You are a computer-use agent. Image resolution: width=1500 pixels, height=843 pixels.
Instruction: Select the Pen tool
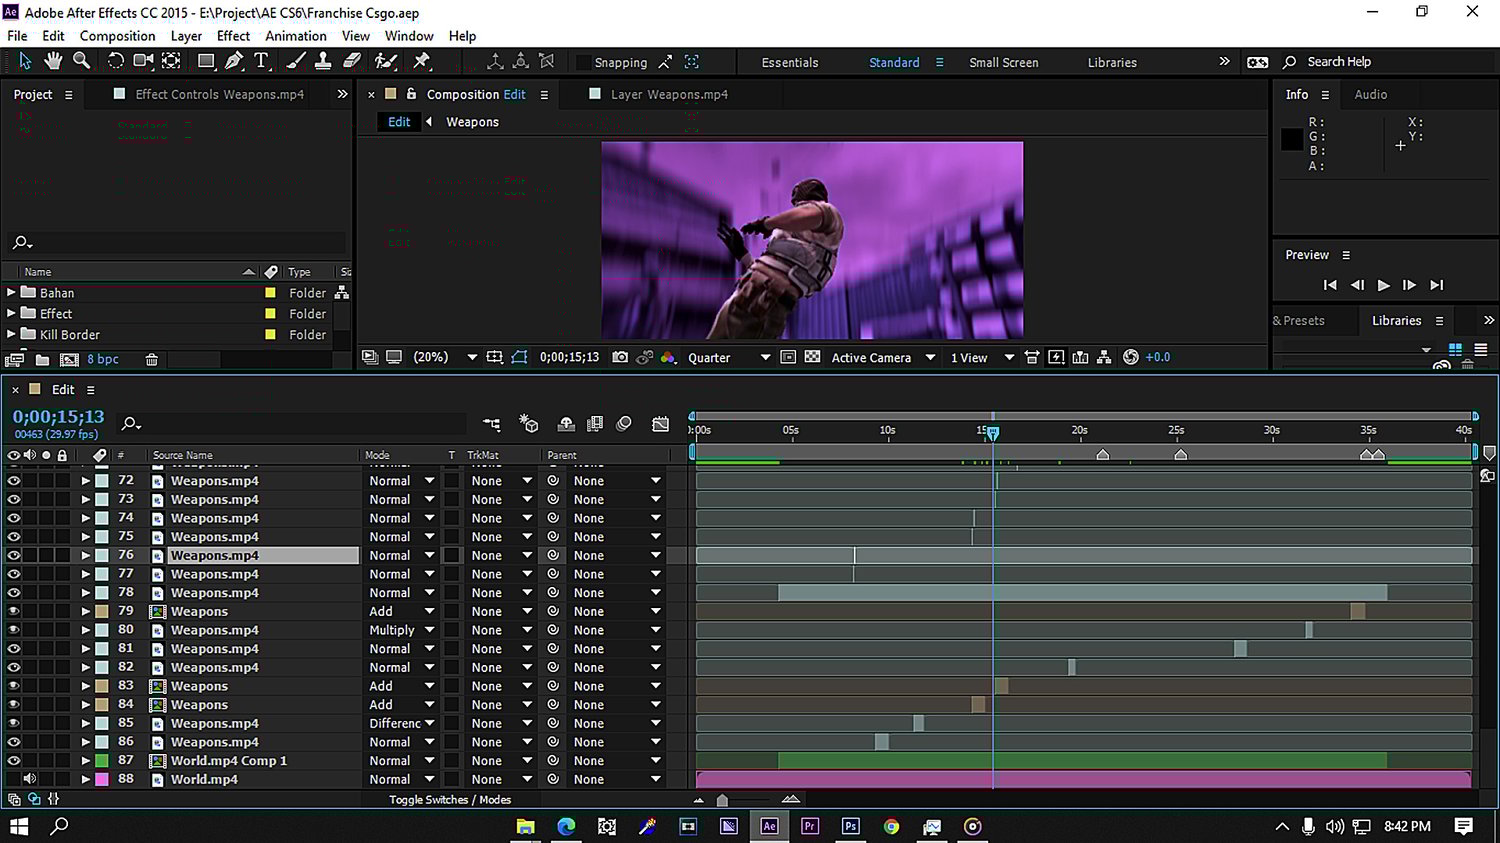(234, 61)
